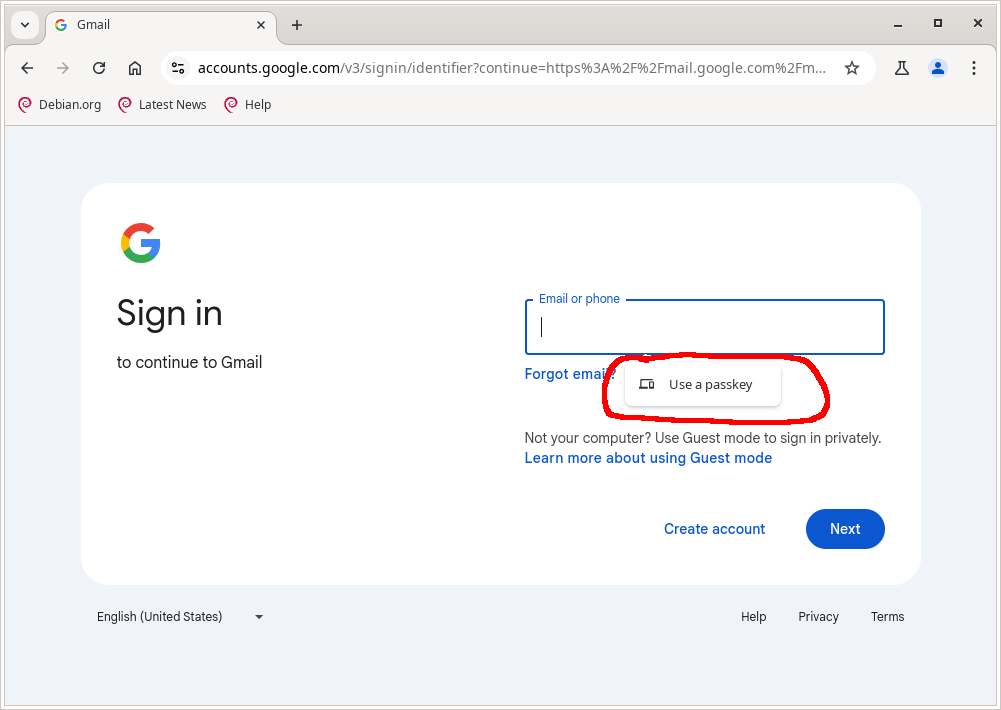
Task: Open the Debian.org bookmark
Action: coord(59,105)
